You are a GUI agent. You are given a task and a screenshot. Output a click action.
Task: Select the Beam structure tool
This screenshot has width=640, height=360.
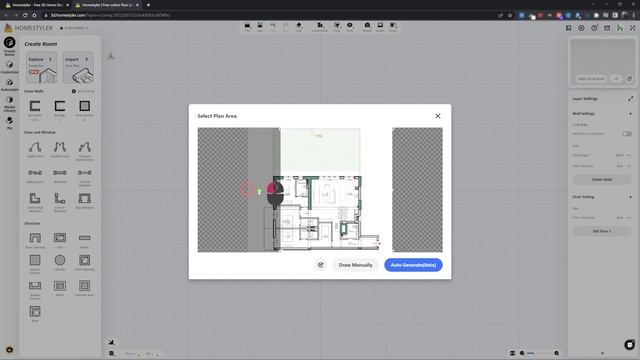pos(84,240)
